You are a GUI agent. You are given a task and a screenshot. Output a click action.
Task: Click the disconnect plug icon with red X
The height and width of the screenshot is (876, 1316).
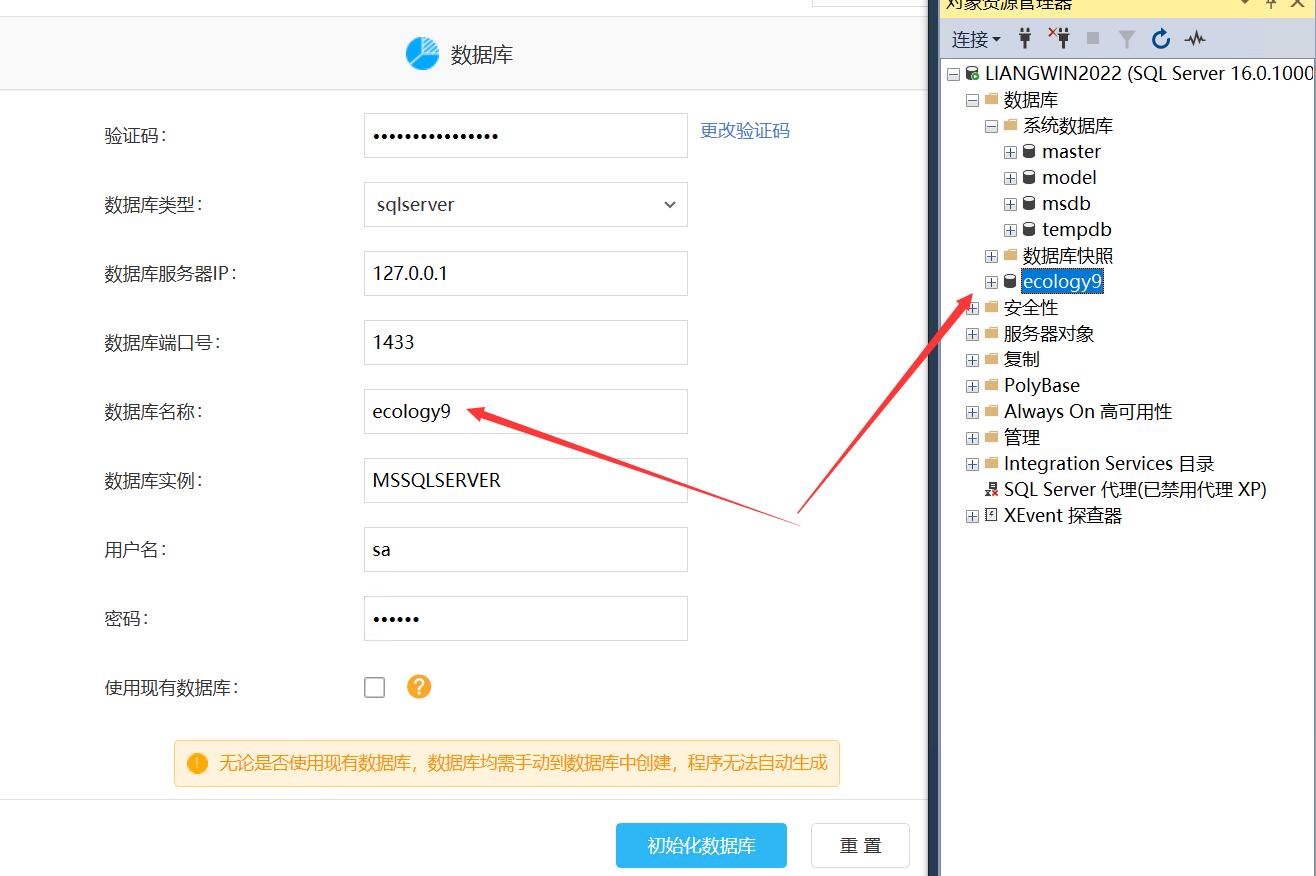pos(1059,38)
